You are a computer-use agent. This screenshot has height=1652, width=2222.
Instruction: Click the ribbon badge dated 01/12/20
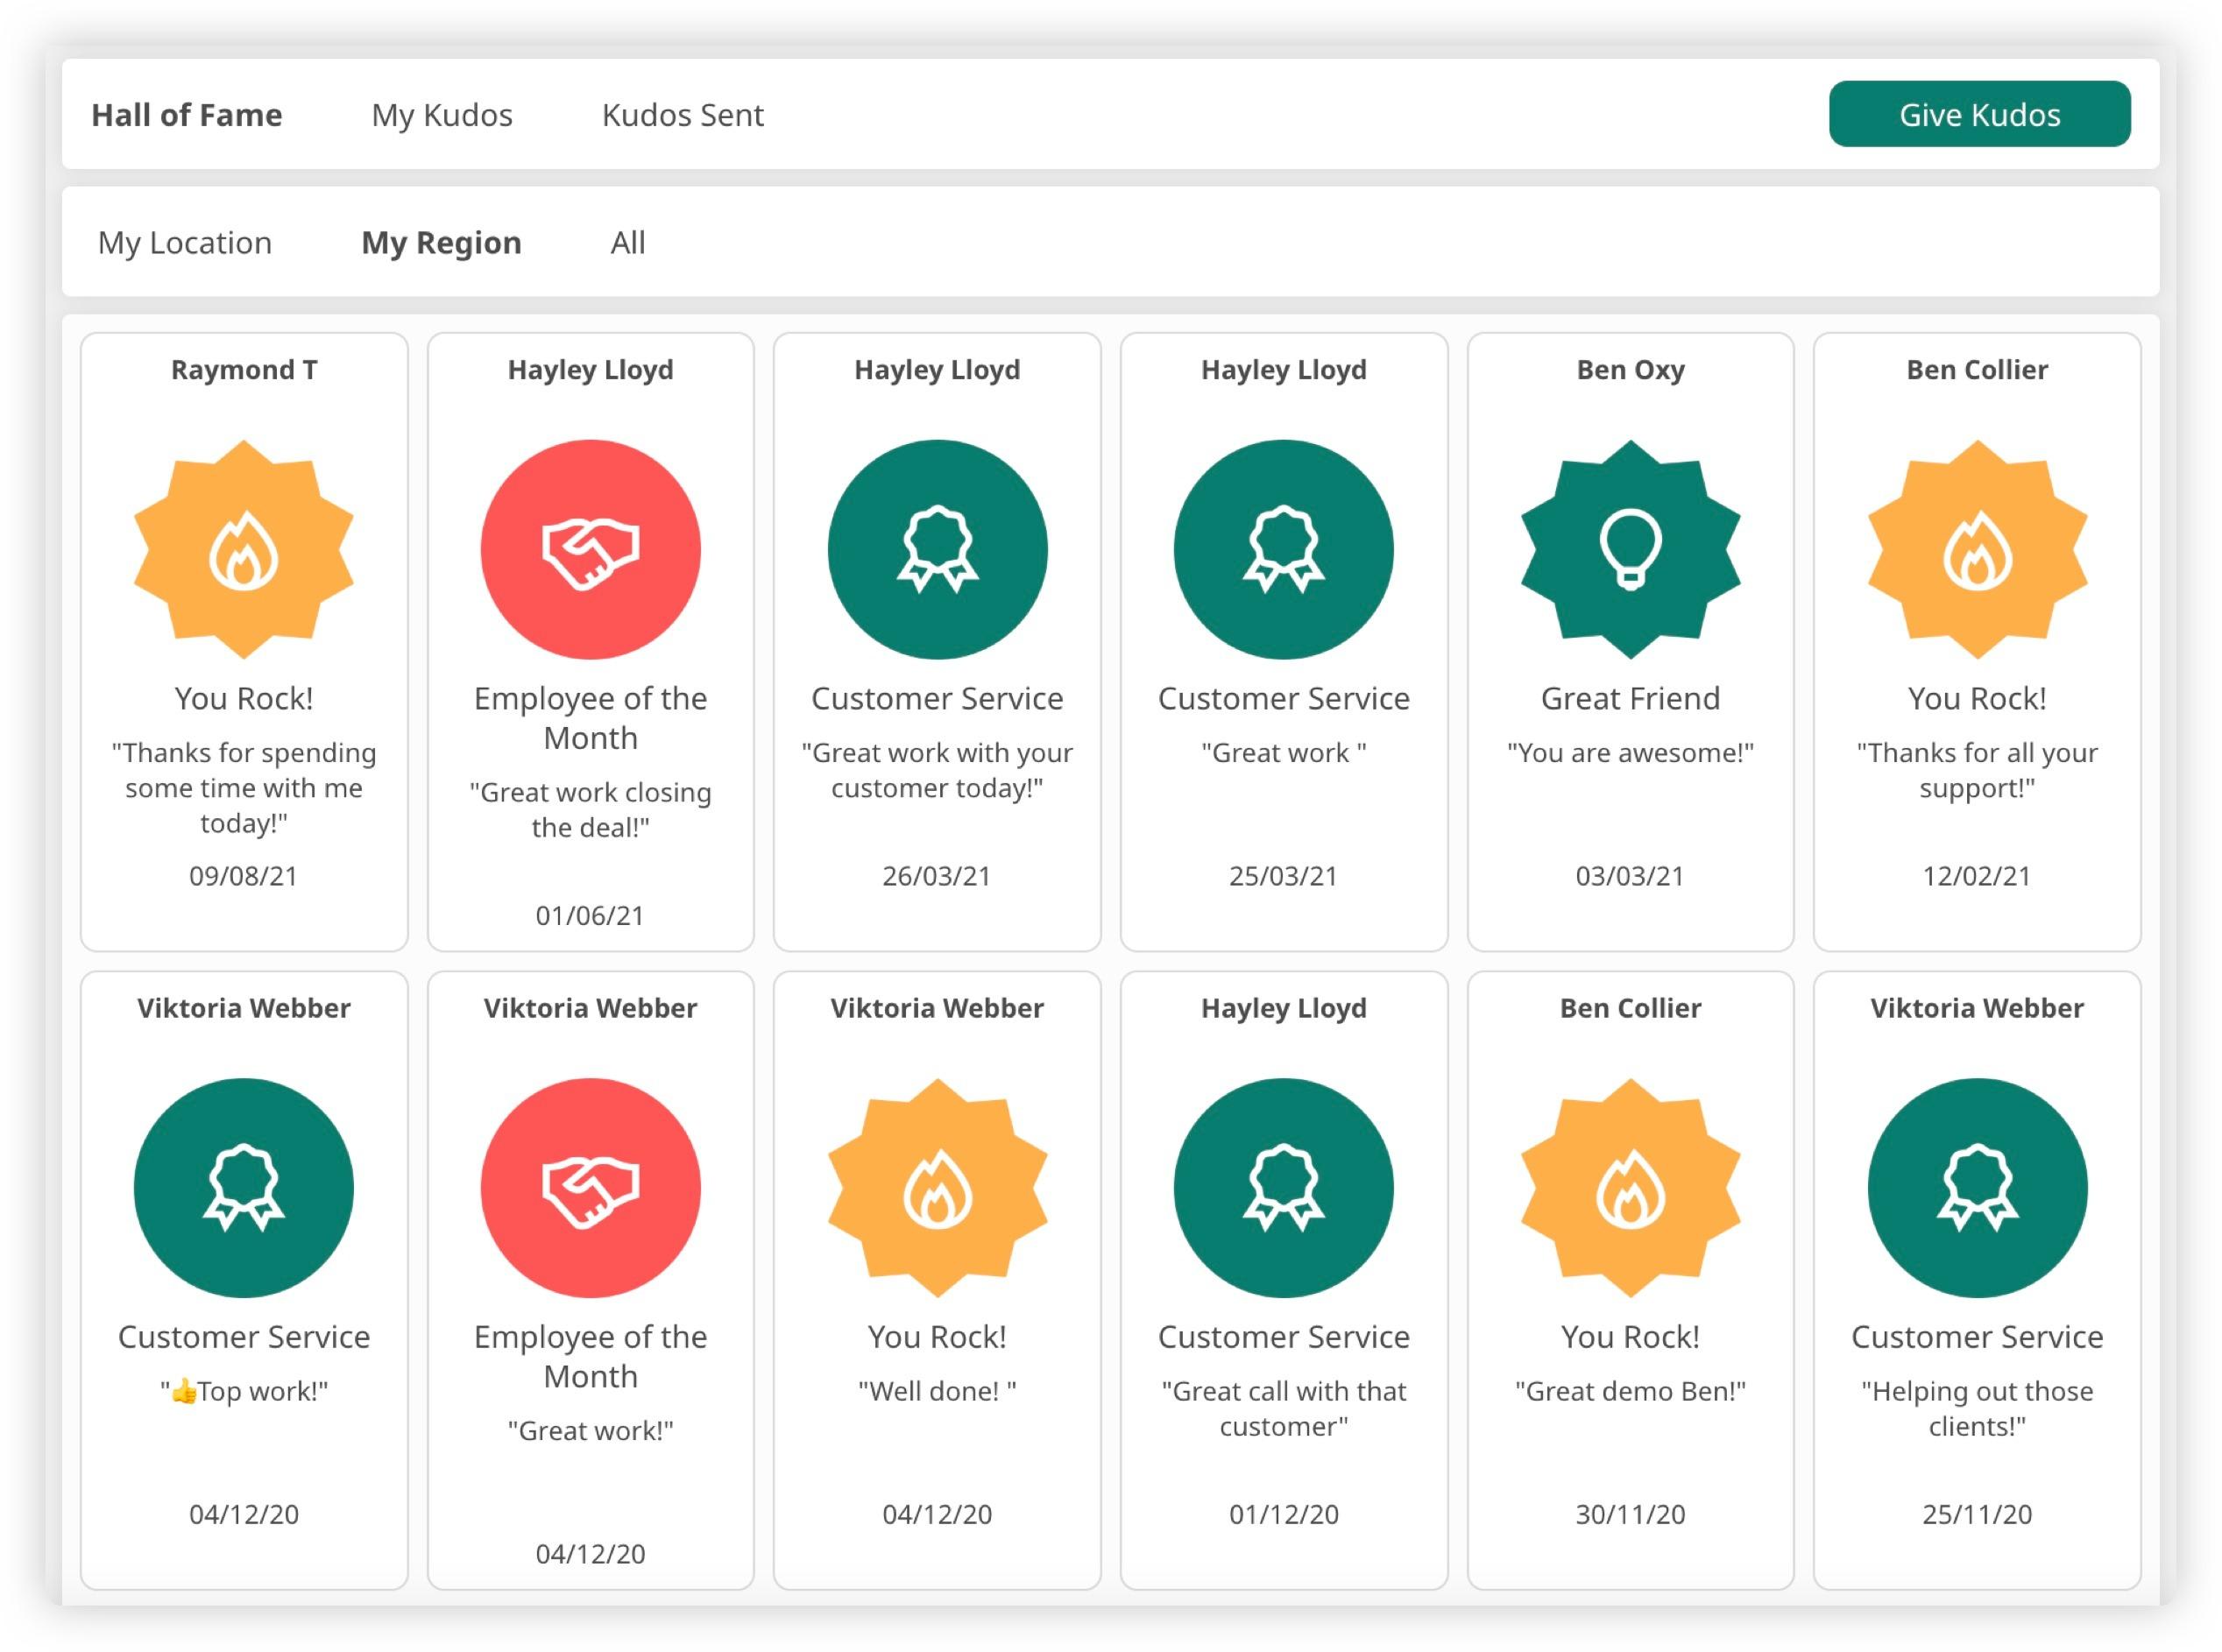point(1283,1187)
